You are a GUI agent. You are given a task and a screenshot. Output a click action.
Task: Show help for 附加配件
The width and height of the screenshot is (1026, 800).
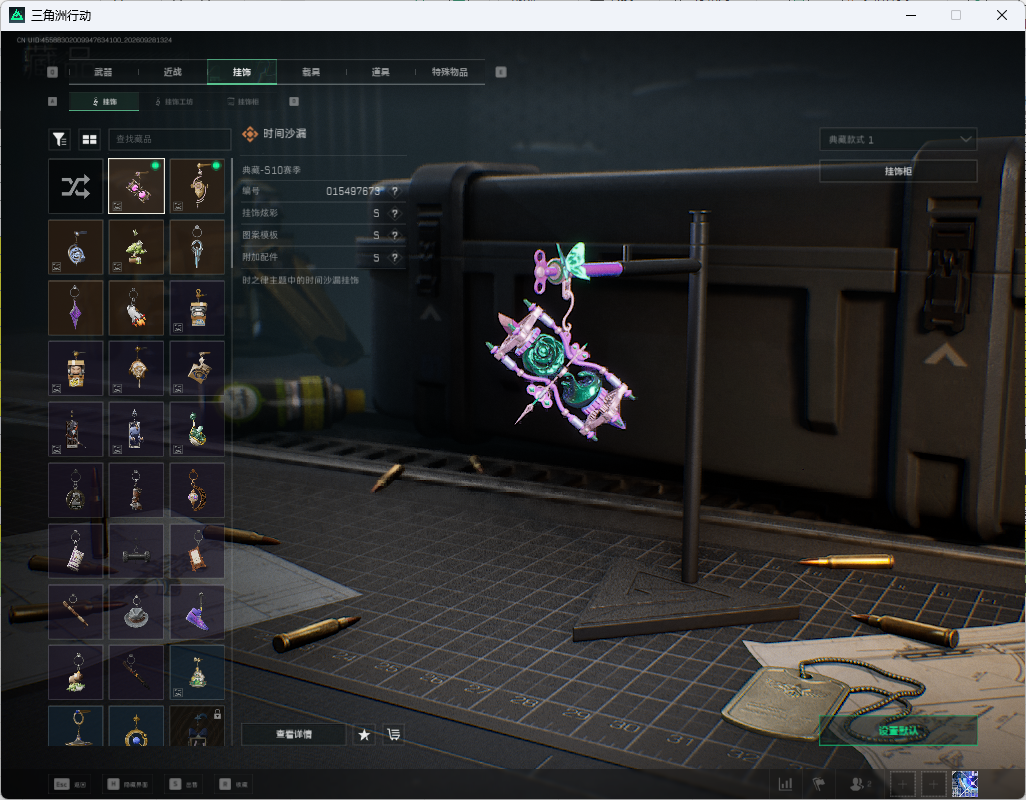pos(395,258)
